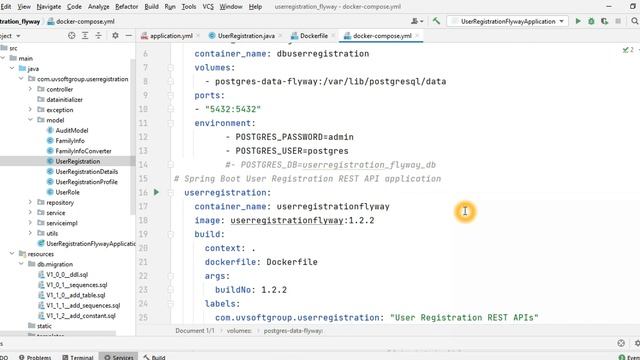Image resolution: width=640 pixels, height=360 pixels.
Task: Collapse the model package
Action: [x=30, y=120]
